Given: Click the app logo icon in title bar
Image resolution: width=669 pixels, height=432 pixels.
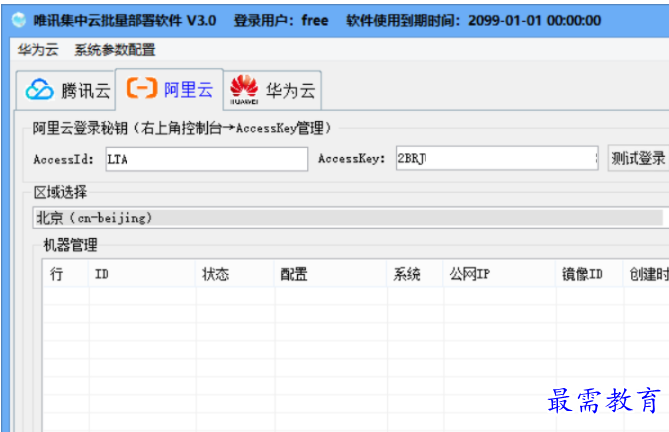Looking at the screenshot, I should click(x=18, y=20).
